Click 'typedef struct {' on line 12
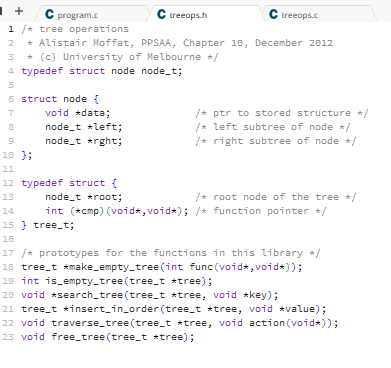Screen dimensions: 391x368 pyautogui.click(x=69, y=183)
